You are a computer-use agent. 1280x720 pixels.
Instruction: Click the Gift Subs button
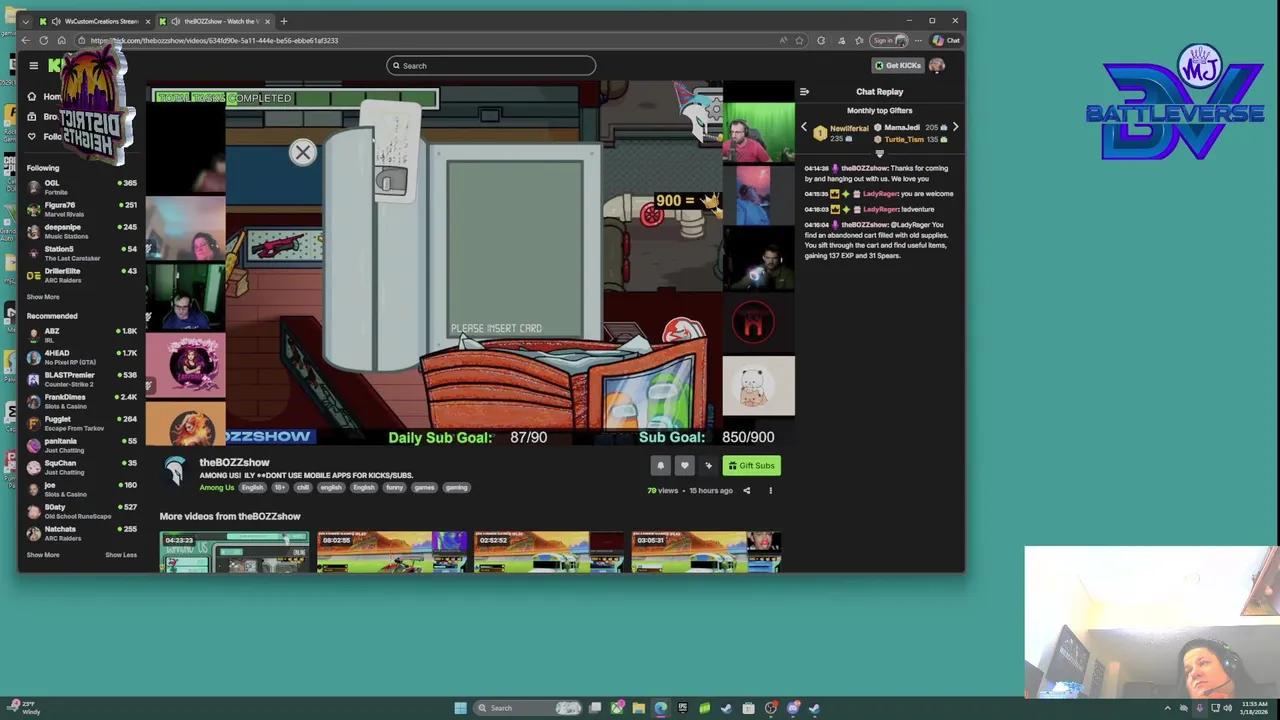coord(751,465)
